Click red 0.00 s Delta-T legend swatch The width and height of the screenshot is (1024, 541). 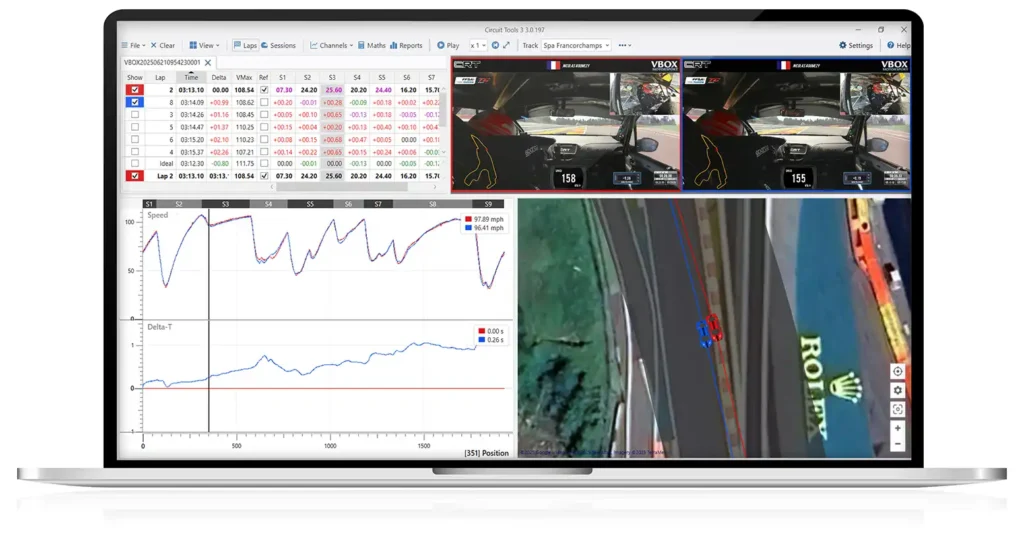tap(481, 331)
